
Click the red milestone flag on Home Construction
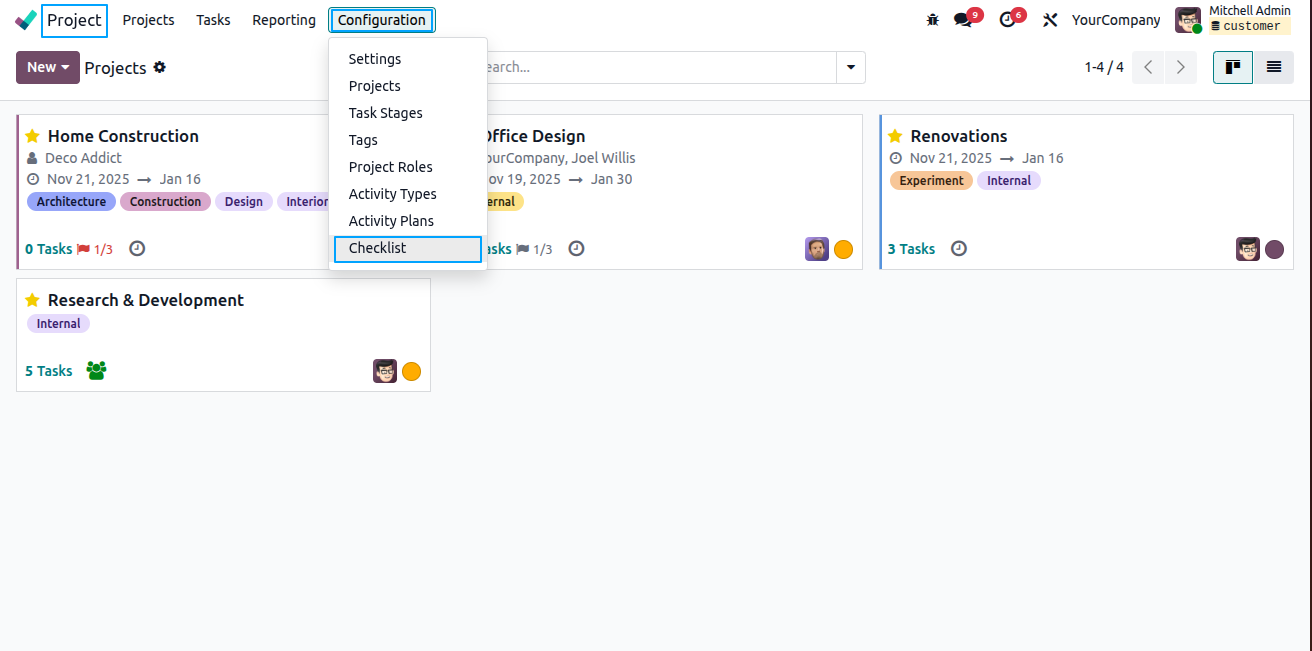(84, 249)
